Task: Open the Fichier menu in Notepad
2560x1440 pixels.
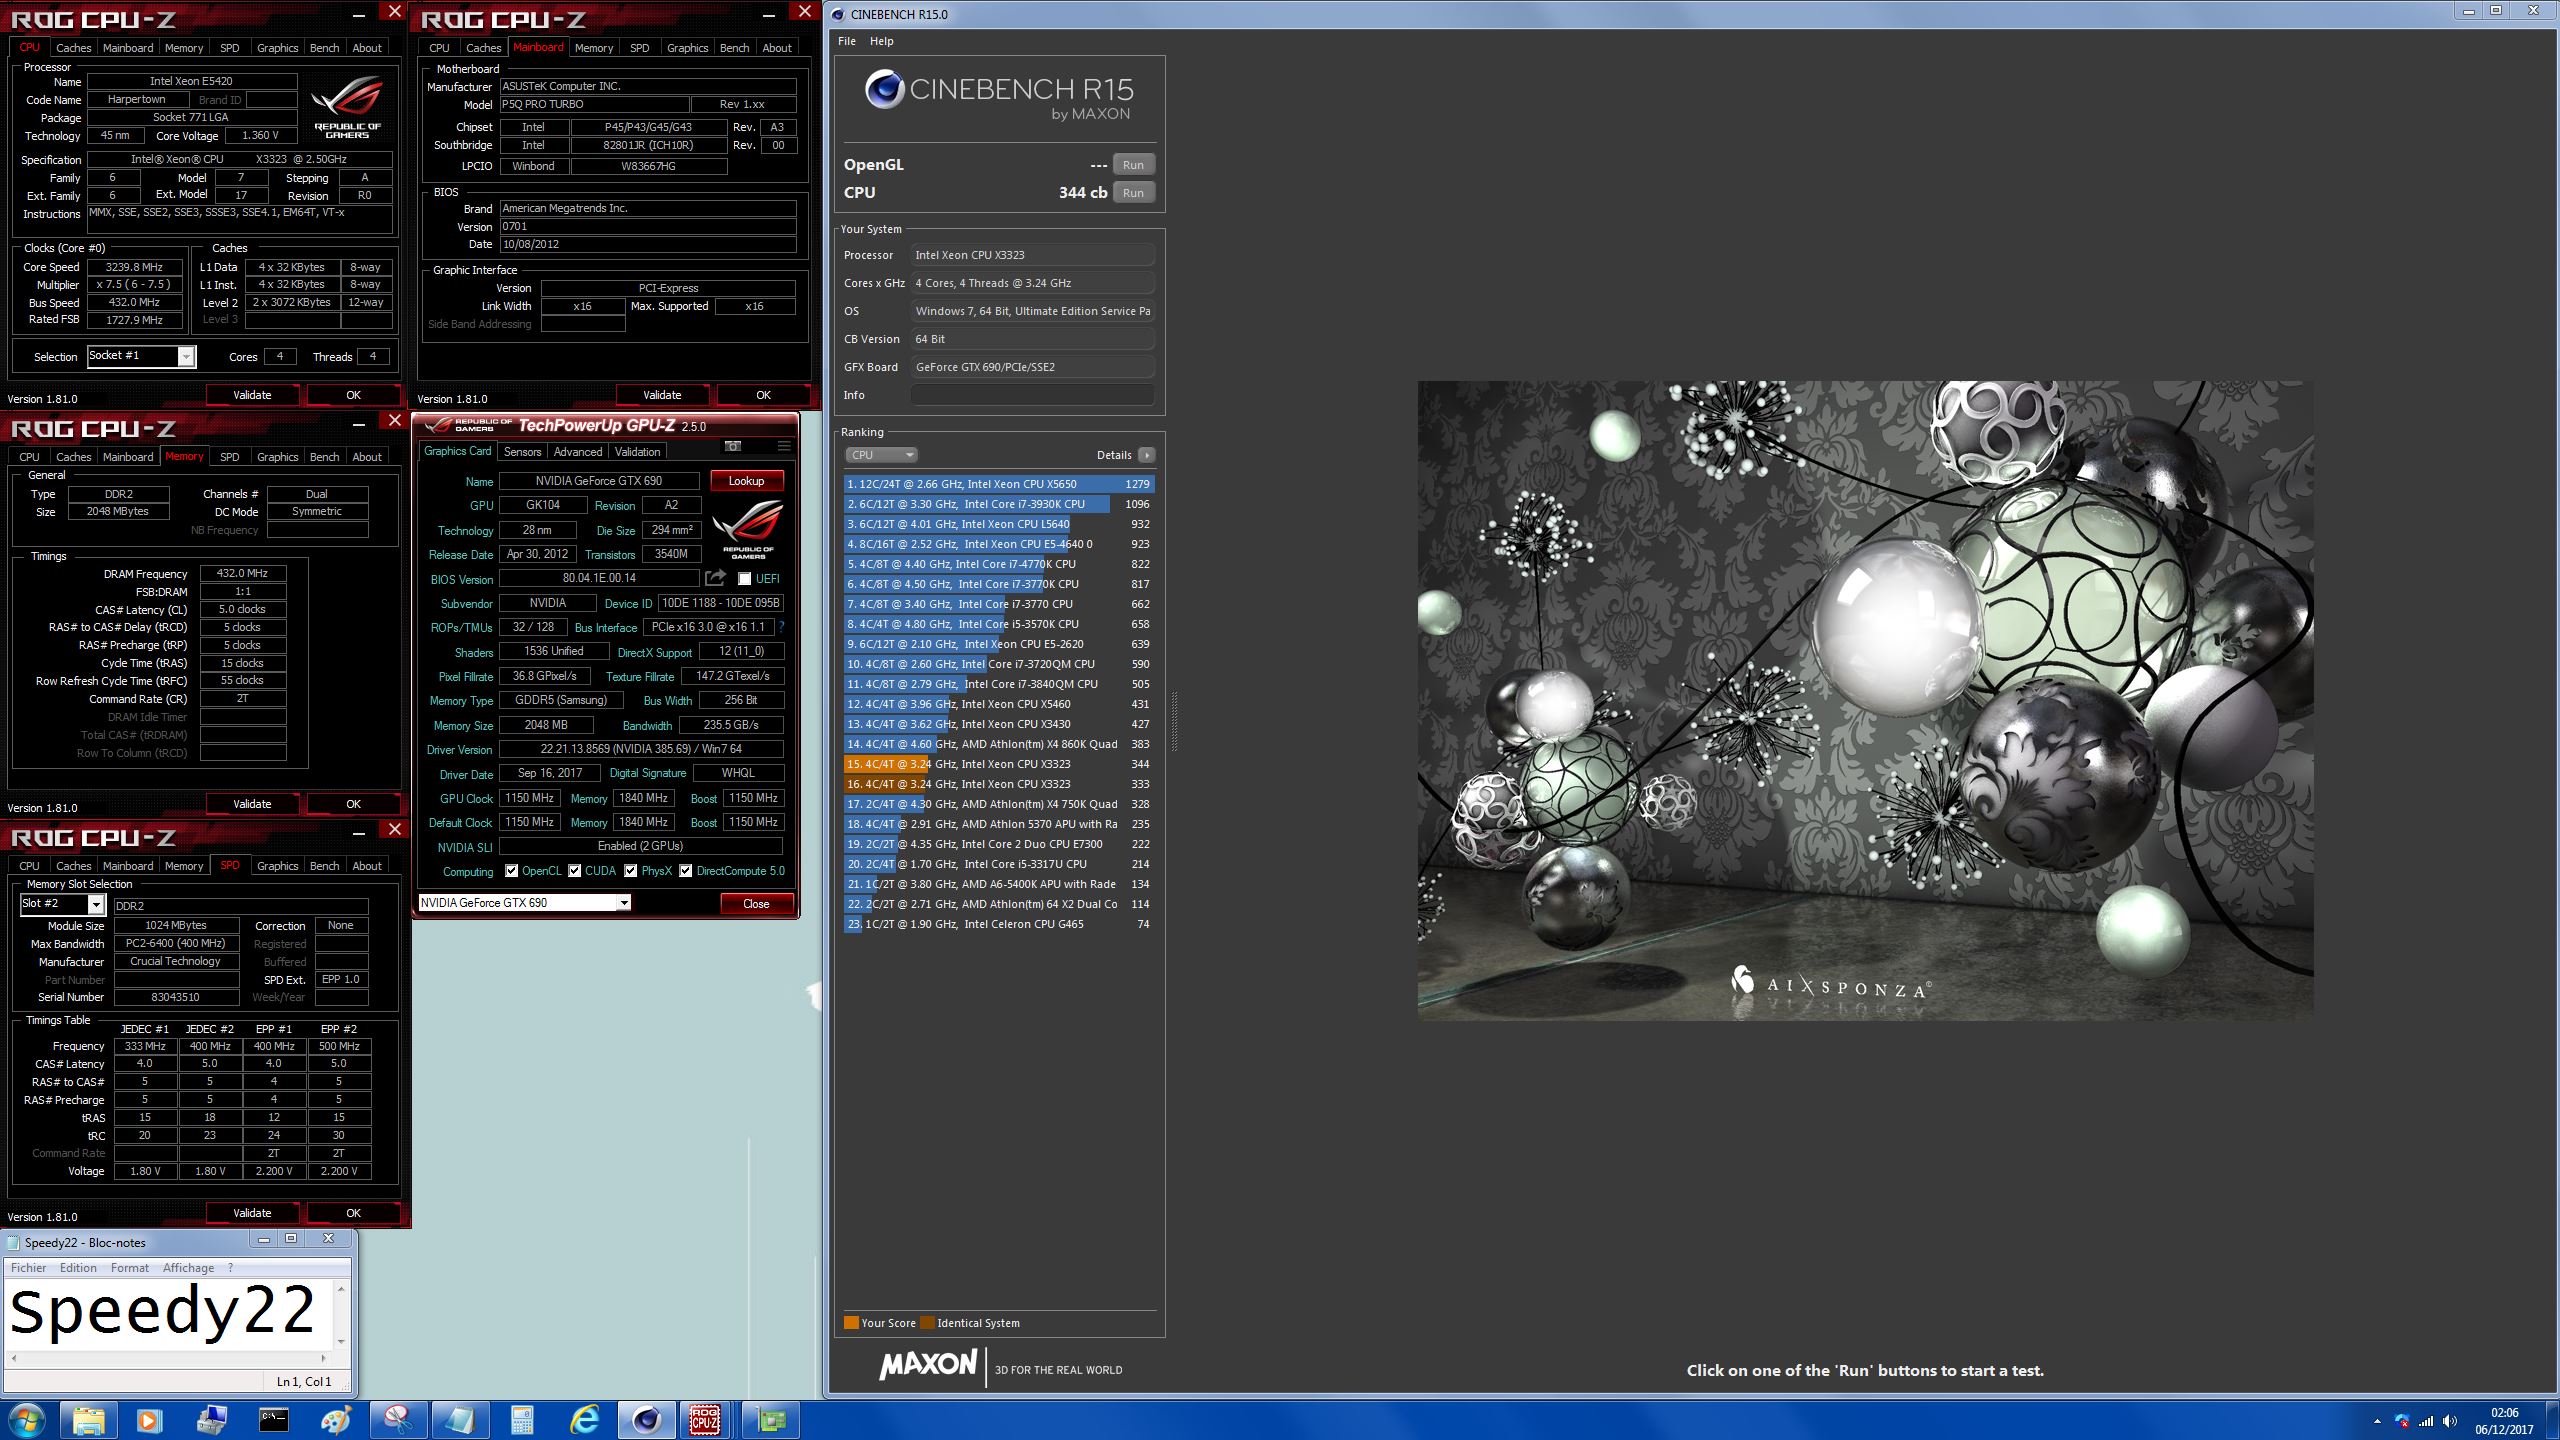Action: [29, 1268]
